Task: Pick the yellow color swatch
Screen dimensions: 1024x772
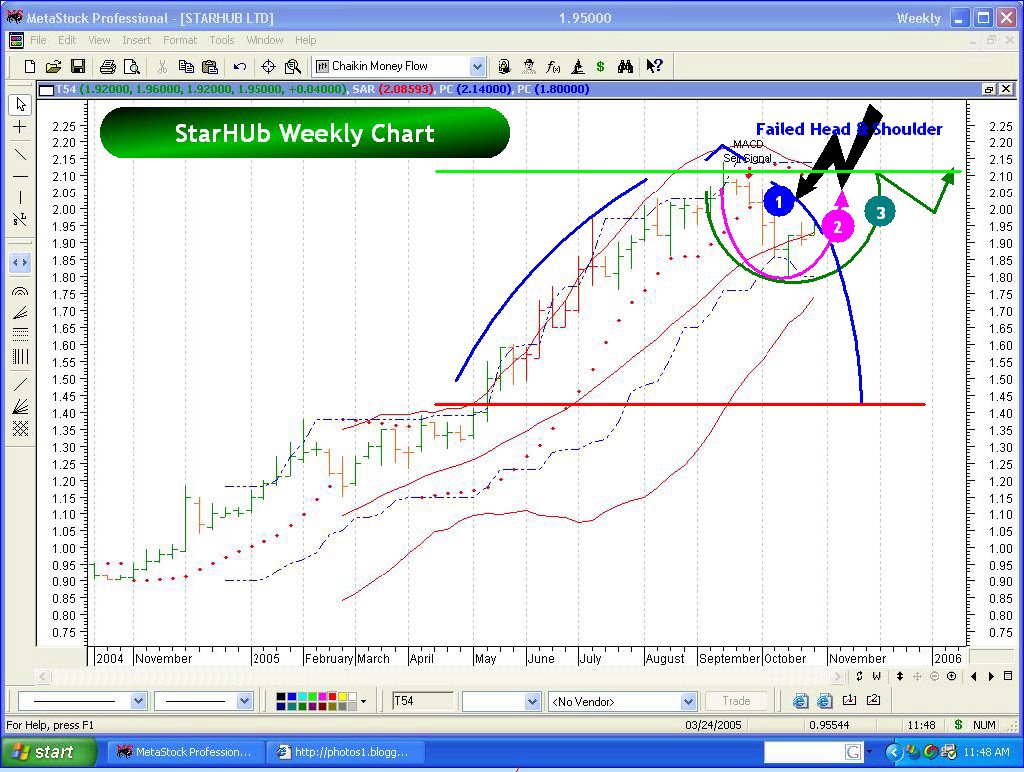Action: tap(343, 697)
